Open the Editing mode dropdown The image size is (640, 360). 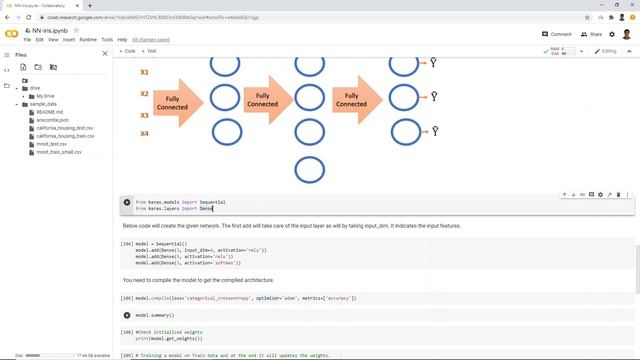pos(605,51)
